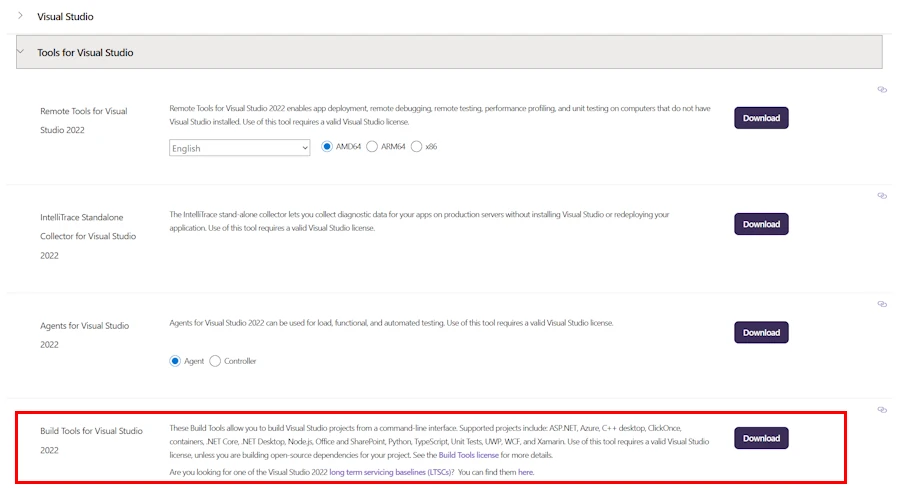Download Build Tools for Visual Studio 2022
The height and width of the screenshot is (488, 900).
[x=761, y=438]
